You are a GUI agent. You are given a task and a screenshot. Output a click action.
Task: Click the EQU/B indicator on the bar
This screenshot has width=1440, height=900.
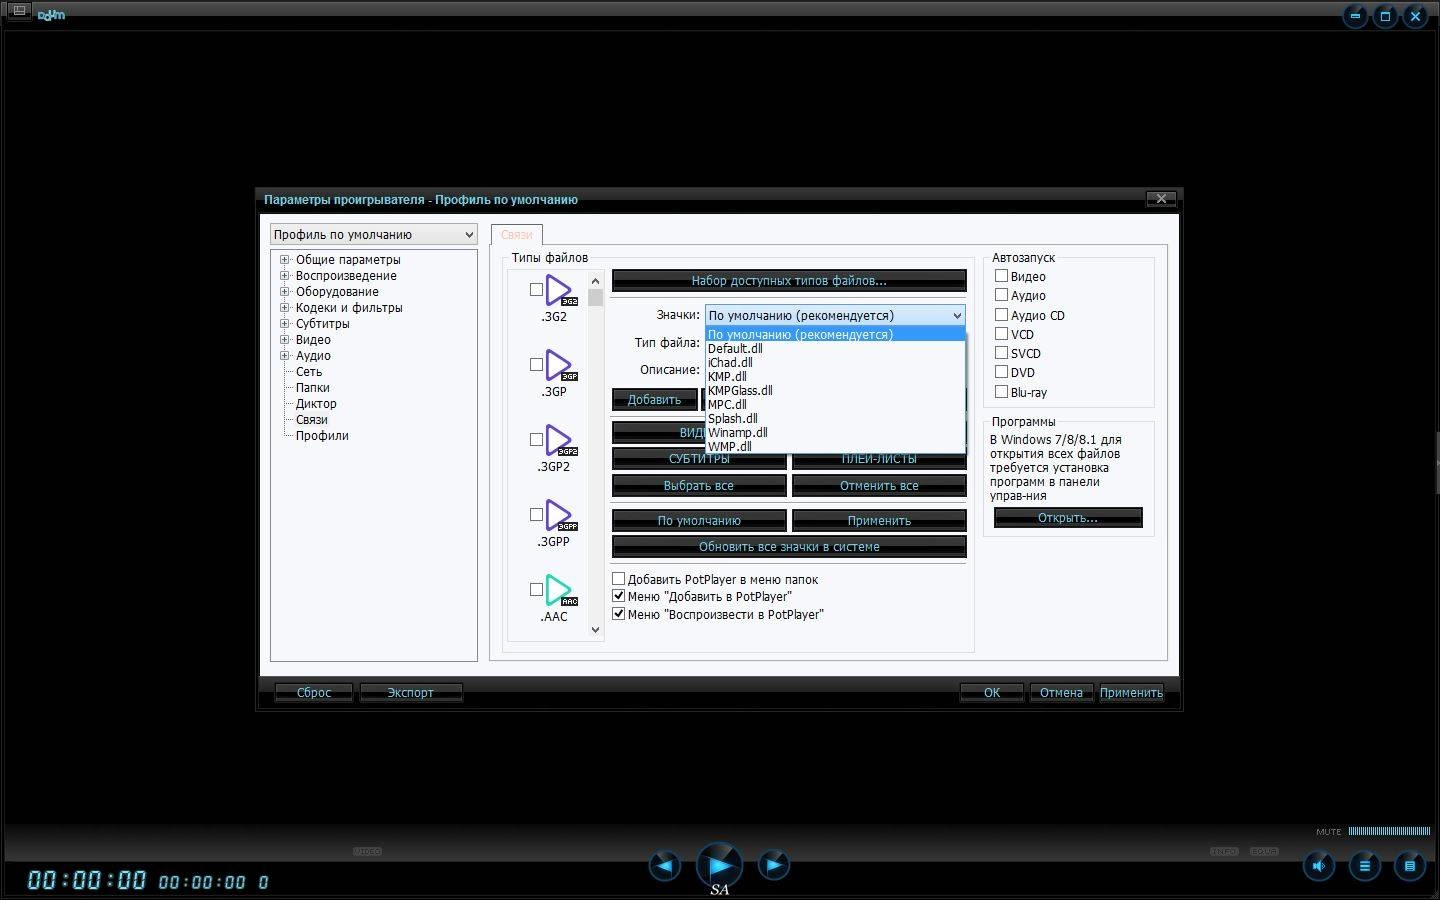click(x=1264, y=851)
